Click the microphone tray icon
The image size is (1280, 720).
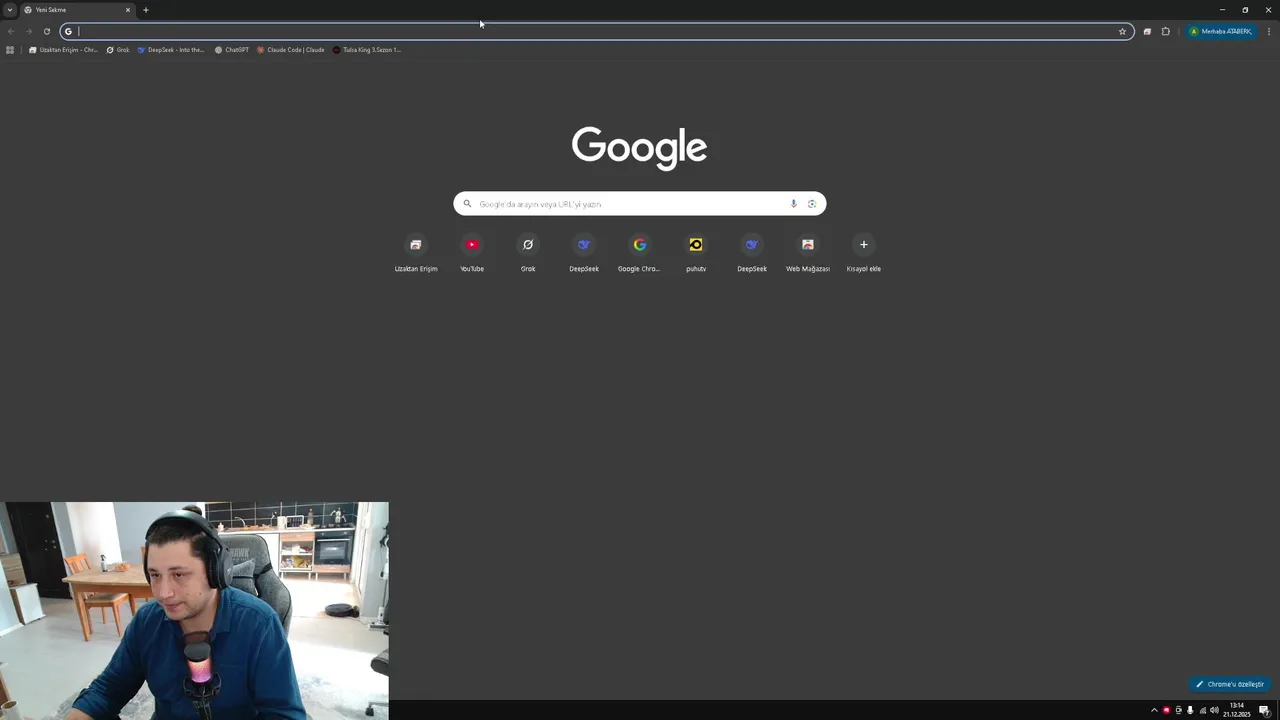1190,710
